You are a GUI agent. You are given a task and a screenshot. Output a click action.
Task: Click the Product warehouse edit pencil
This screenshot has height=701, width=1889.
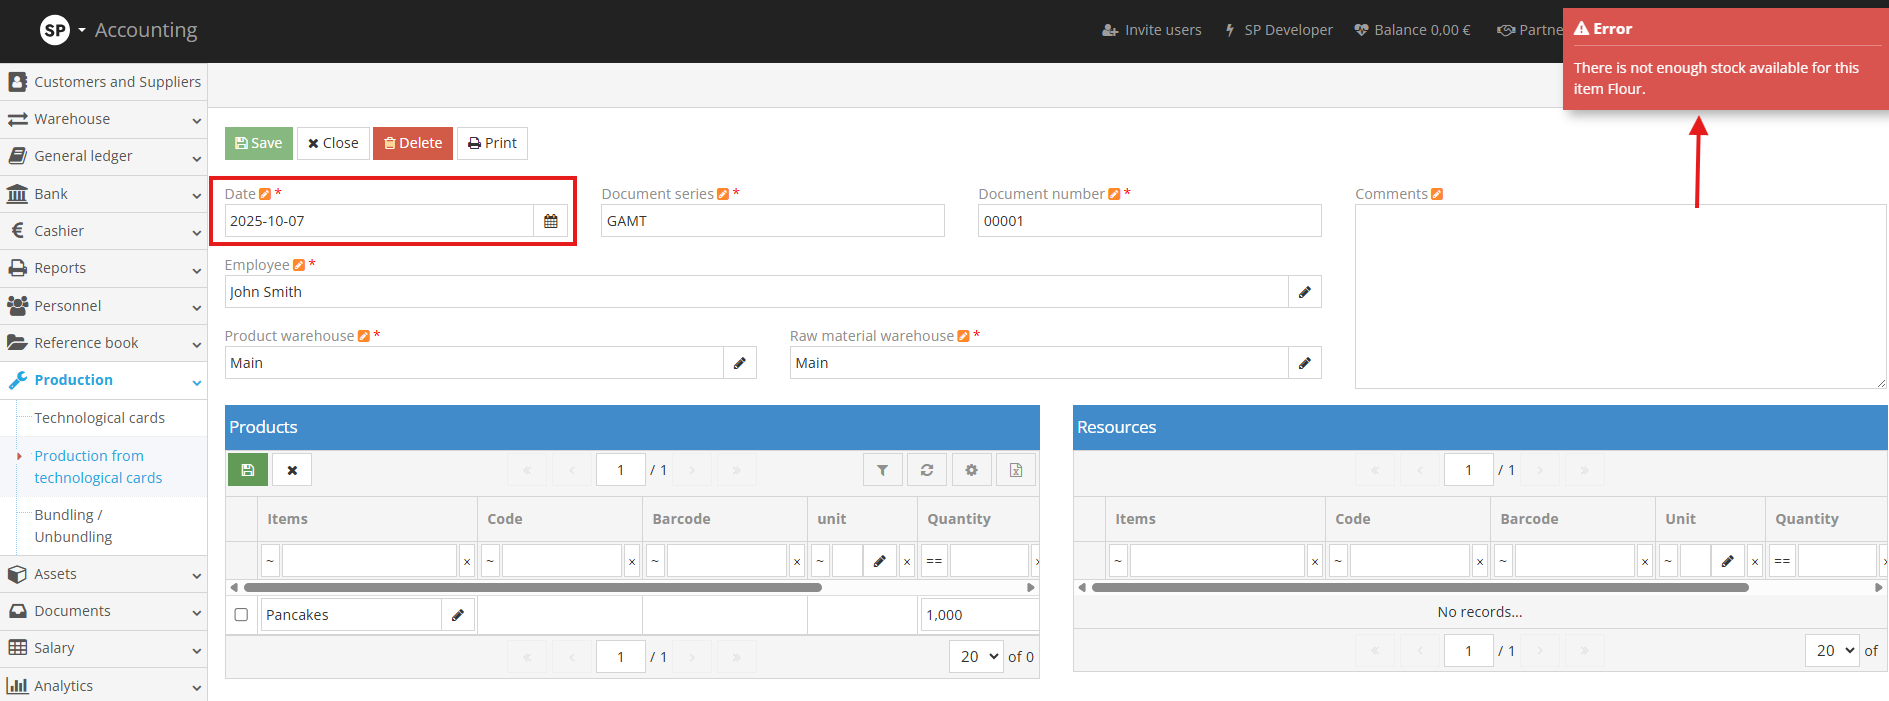click(x=739, y=363)
